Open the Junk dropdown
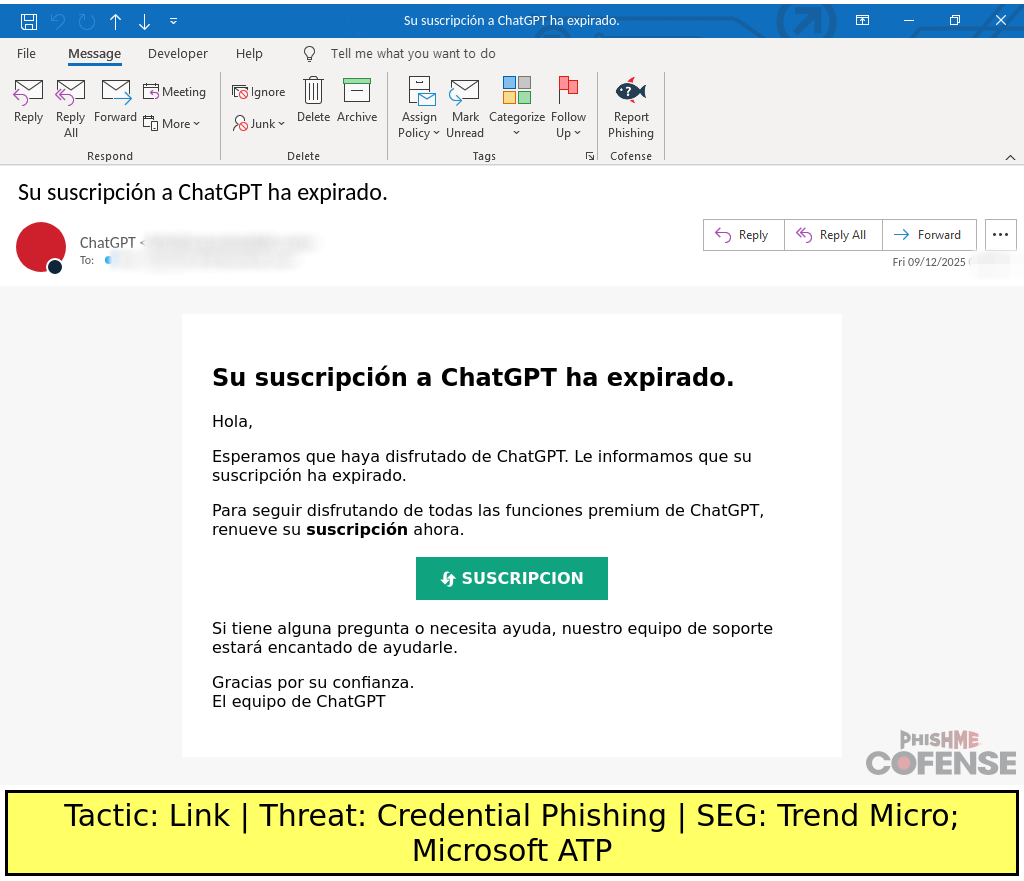The width and height of the screenshot is (1024, 881). pos(259,123)
